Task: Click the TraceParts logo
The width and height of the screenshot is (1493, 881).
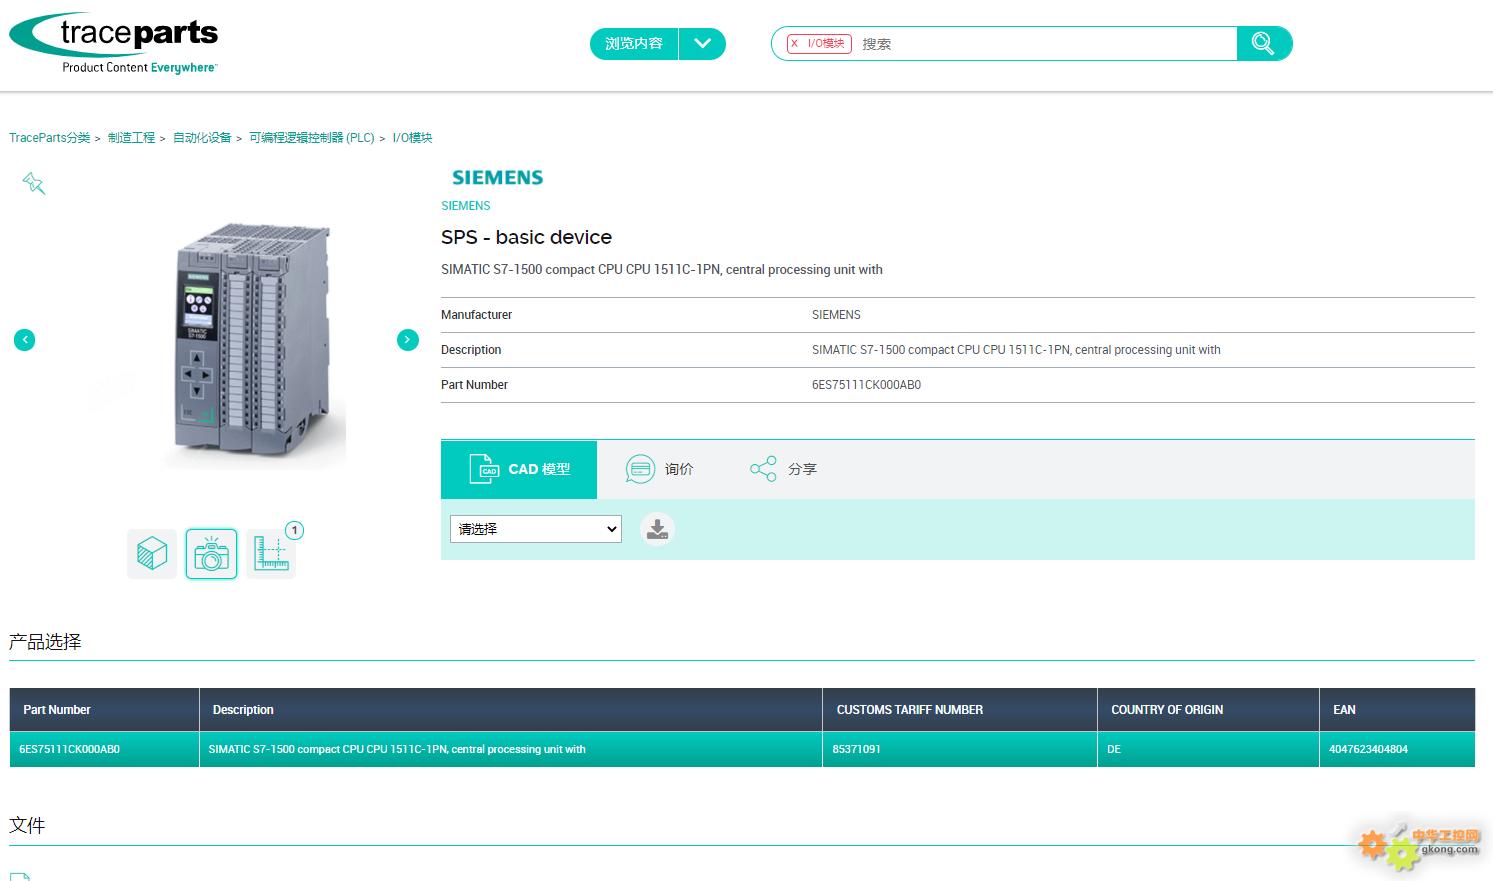Action: (x=113, y=44)
